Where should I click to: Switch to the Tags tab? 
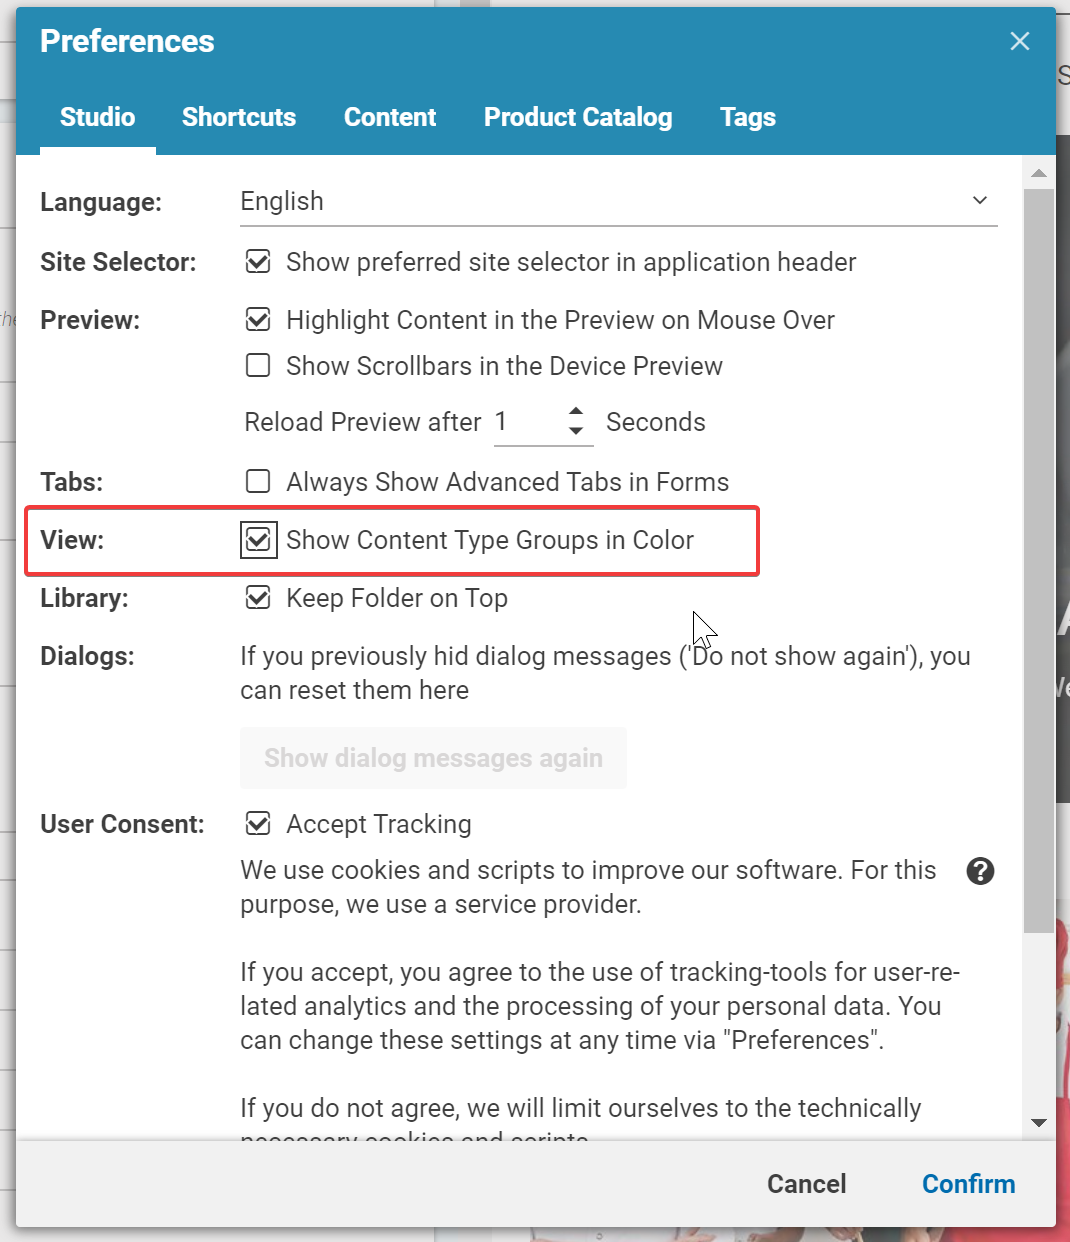coord(748,117)
